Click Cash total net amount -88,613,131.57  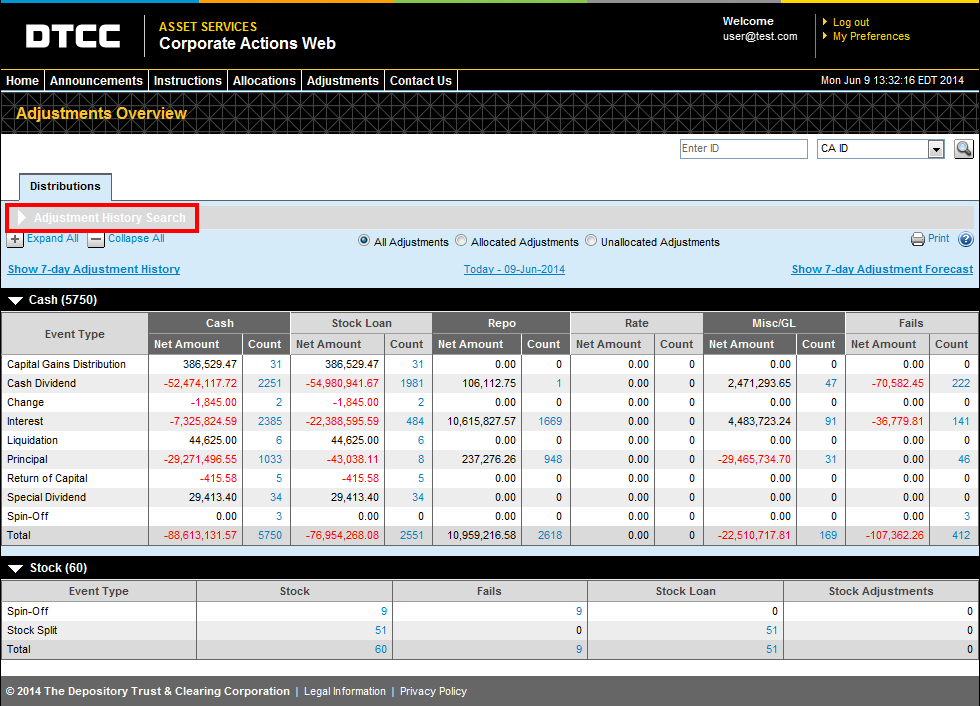point(200,536)
